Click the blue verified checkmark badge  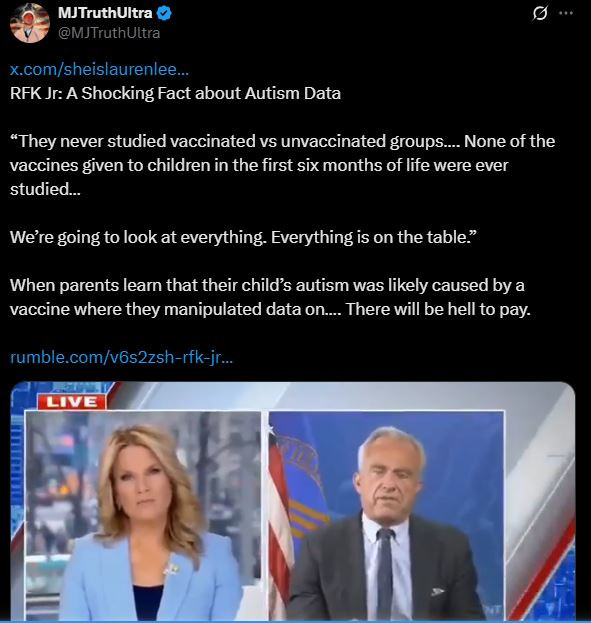(164, 14)
